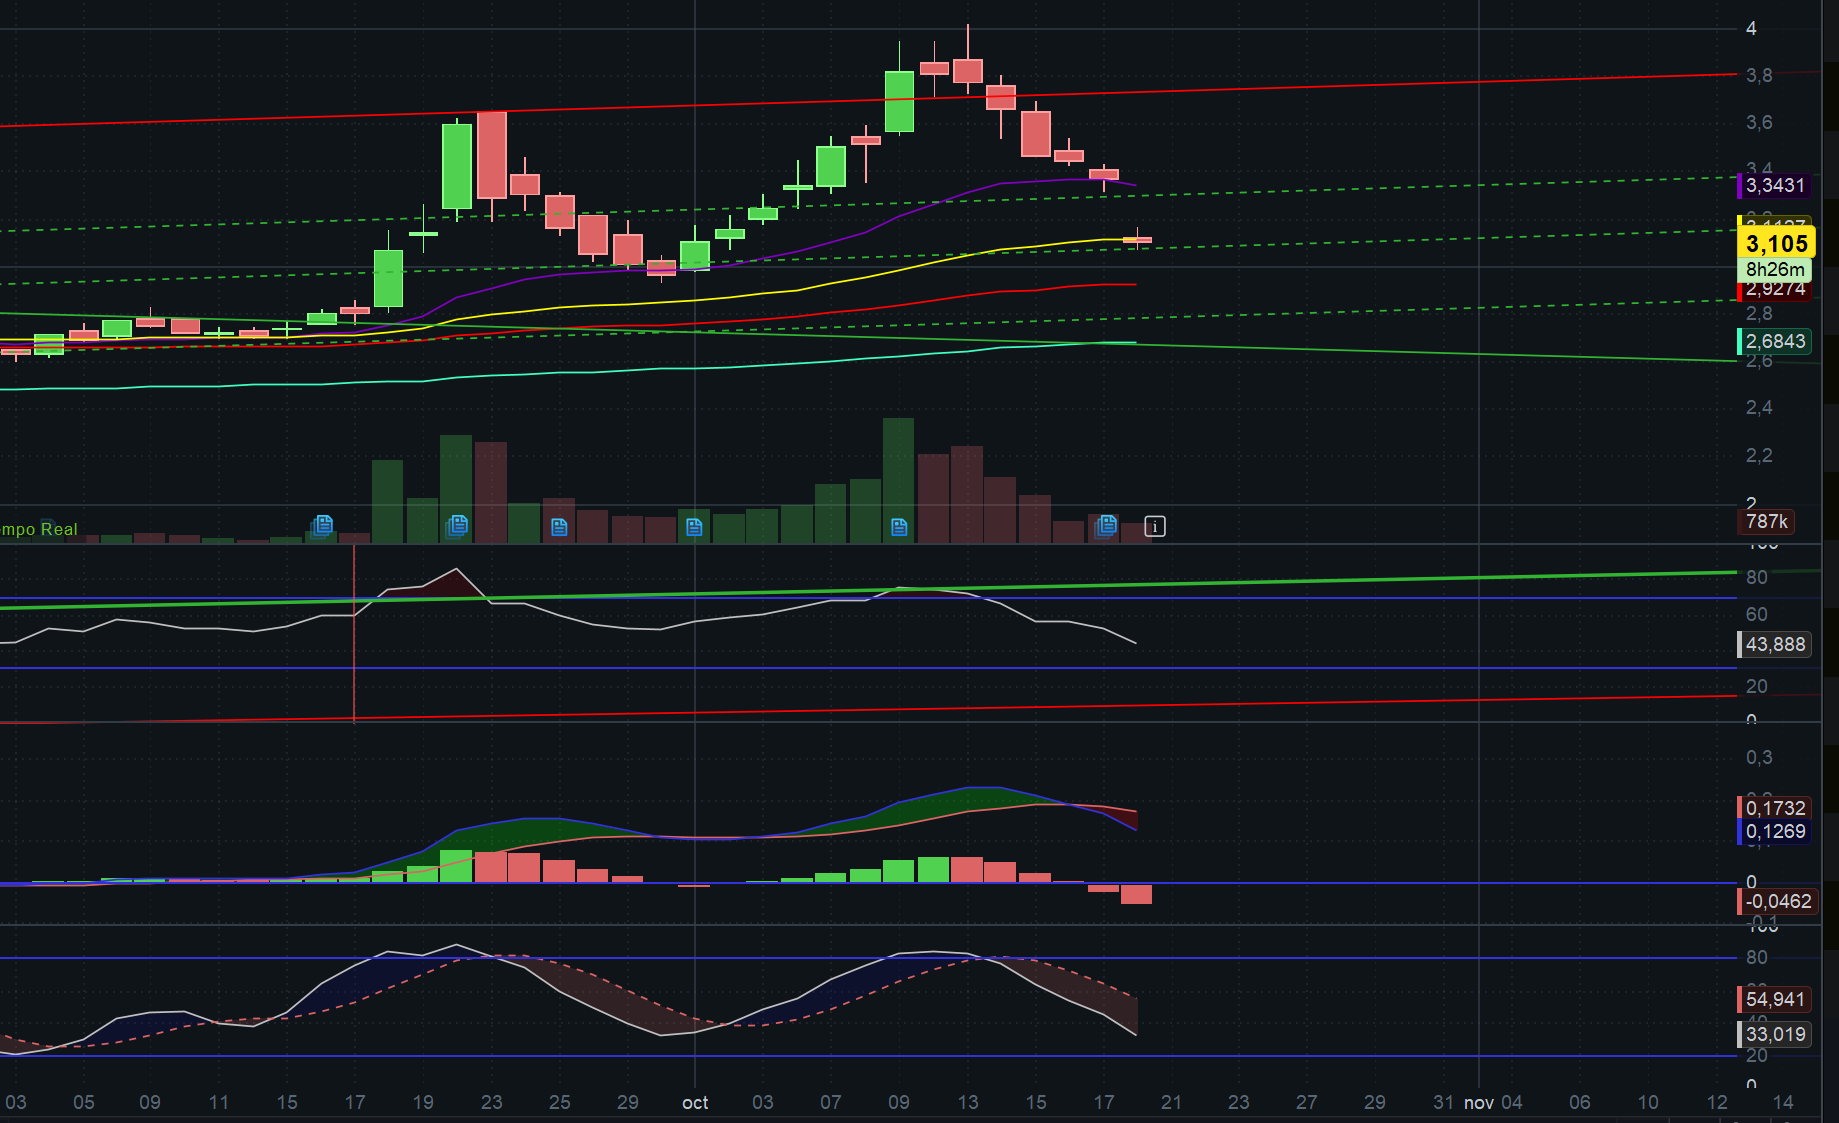Click the 0,1732 MACD value label
This screenshot has height=1123, width=1839.
coord(1775,807)
